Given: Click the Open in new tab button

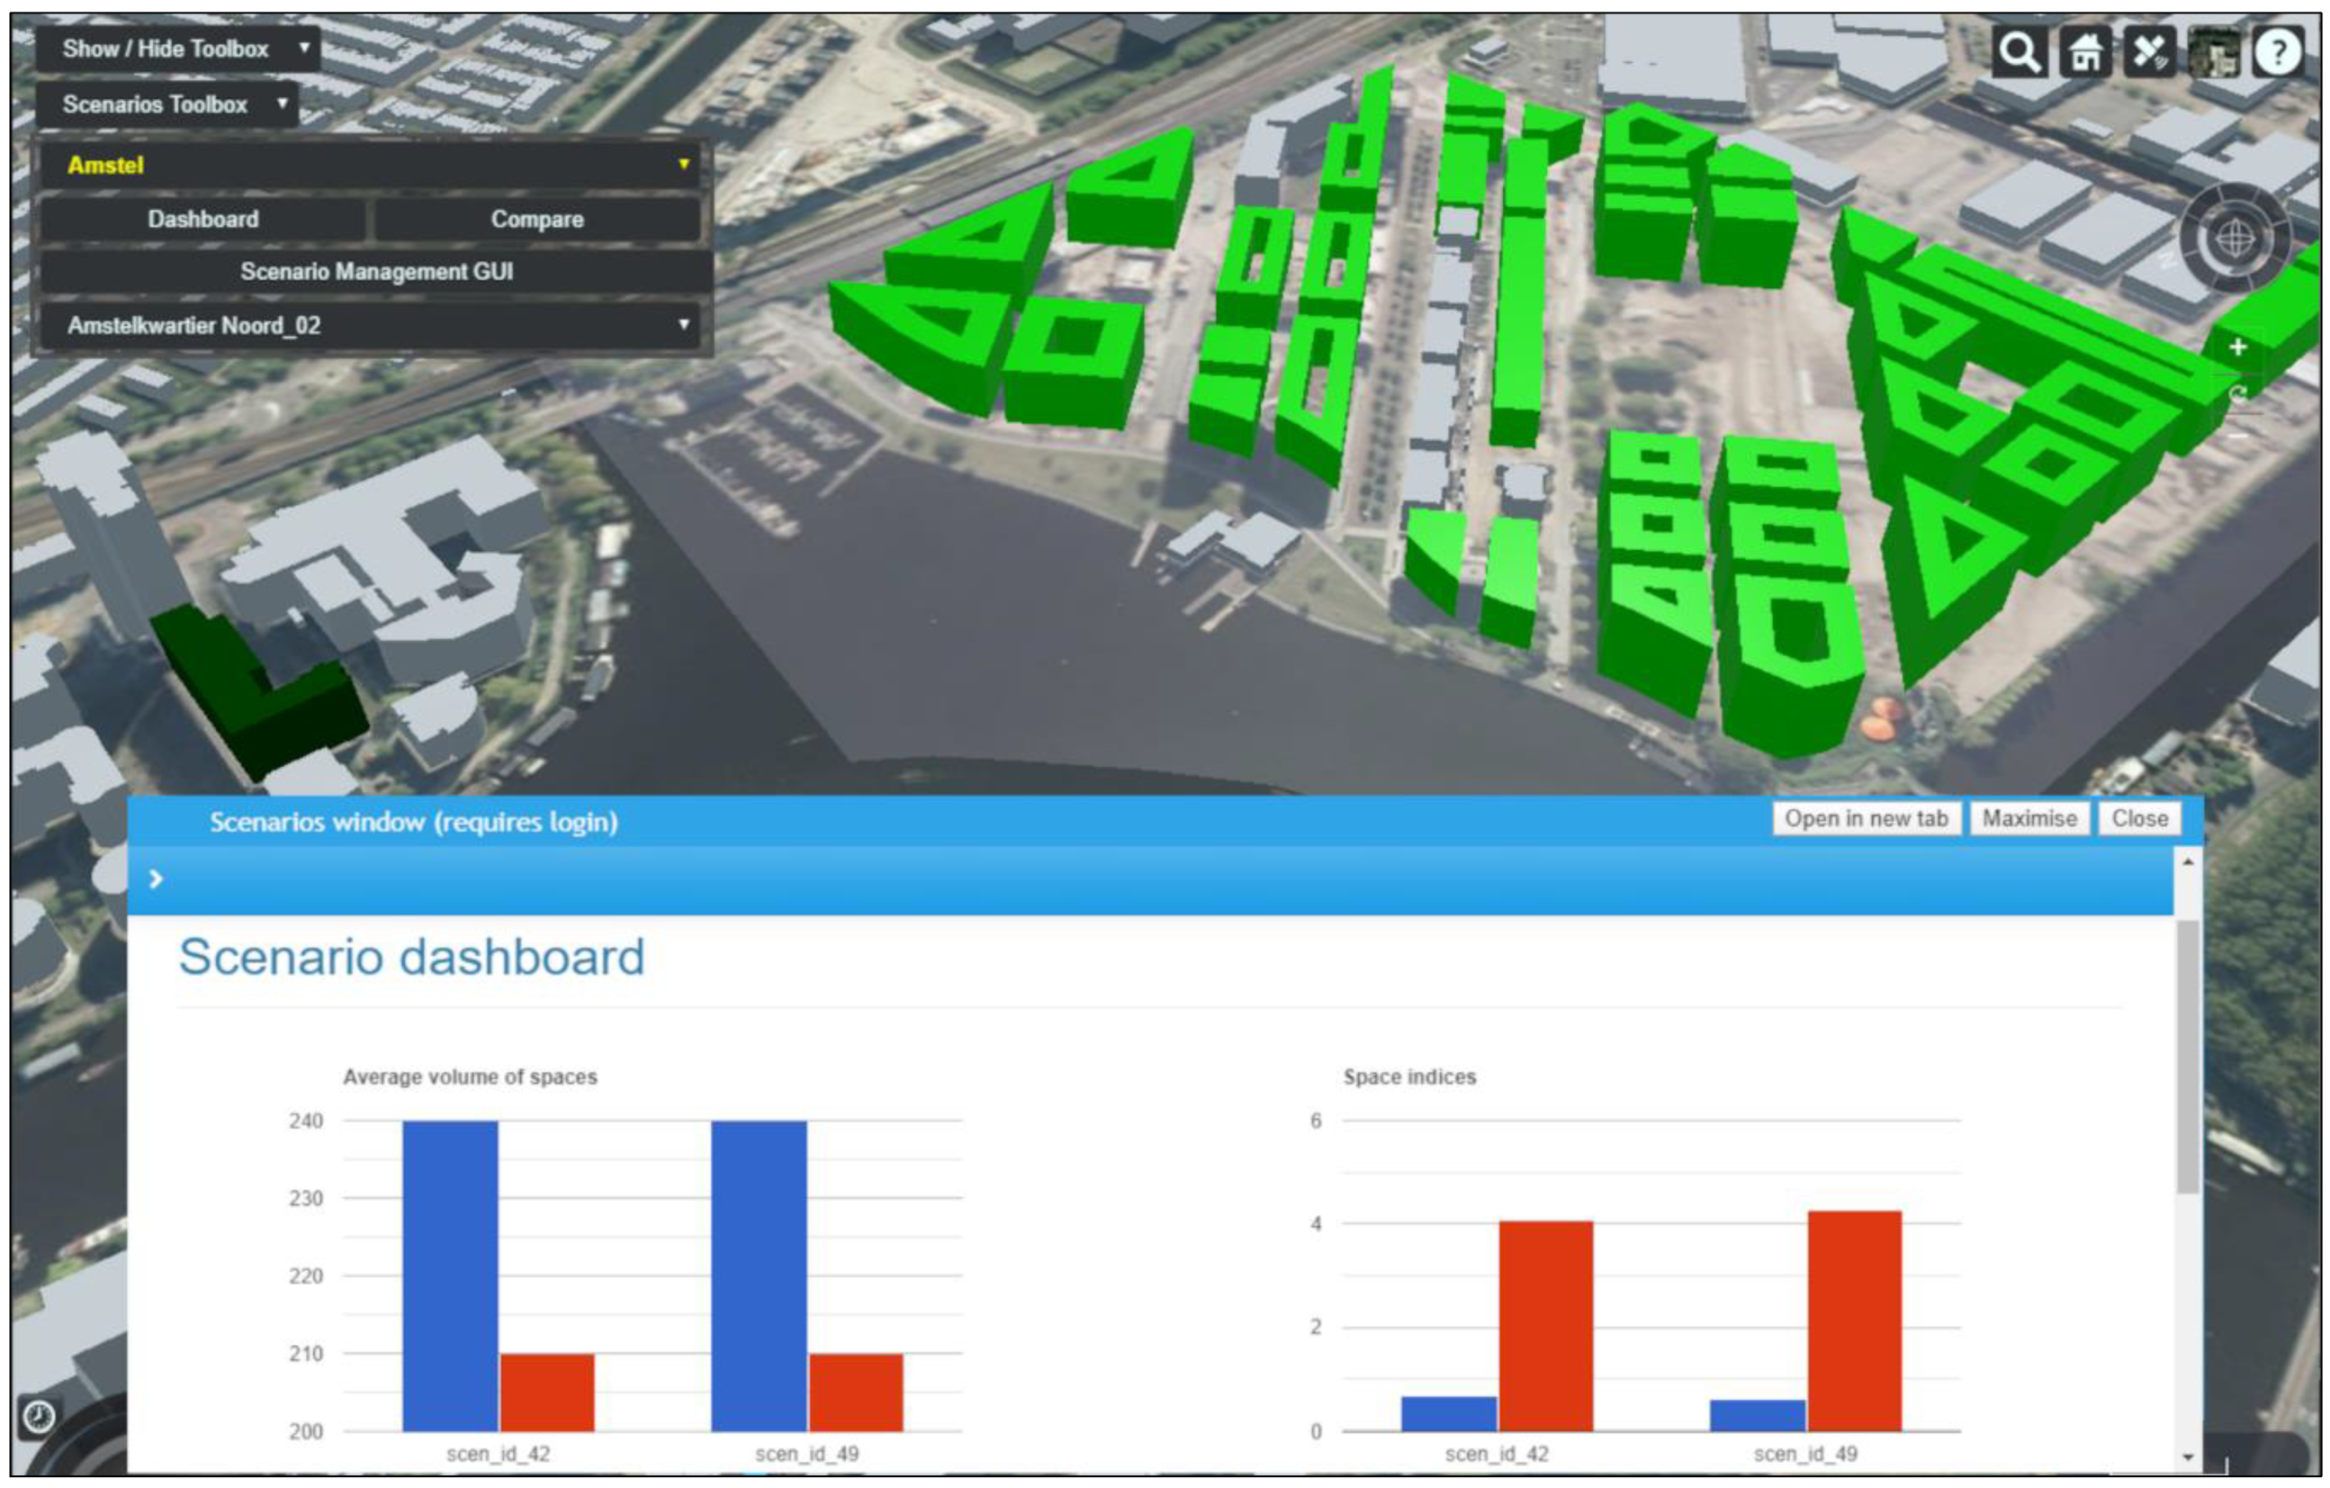Looking at the screenshot, I should [x=1866, y=818].
